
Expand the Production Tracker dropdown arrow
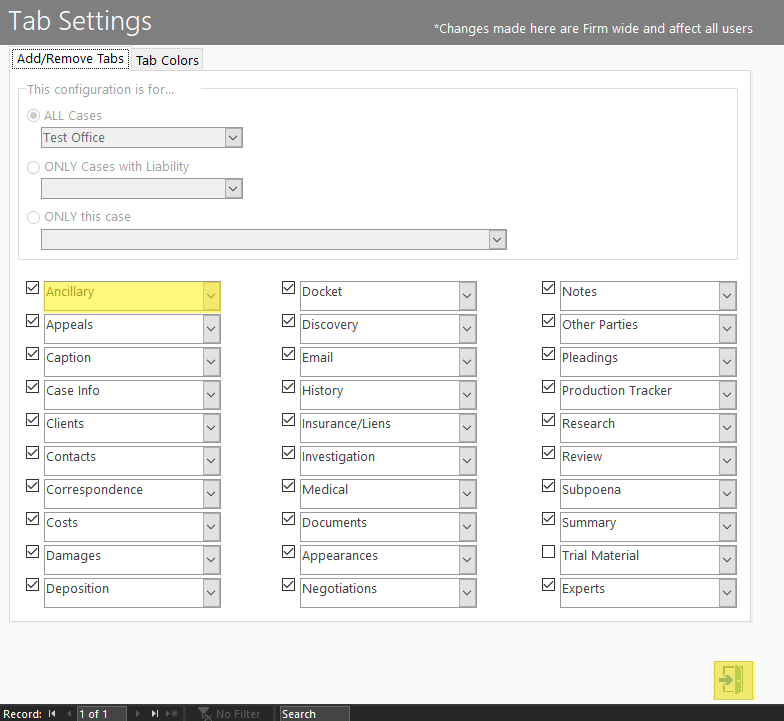pyautogui.click(x=727, y=394)
